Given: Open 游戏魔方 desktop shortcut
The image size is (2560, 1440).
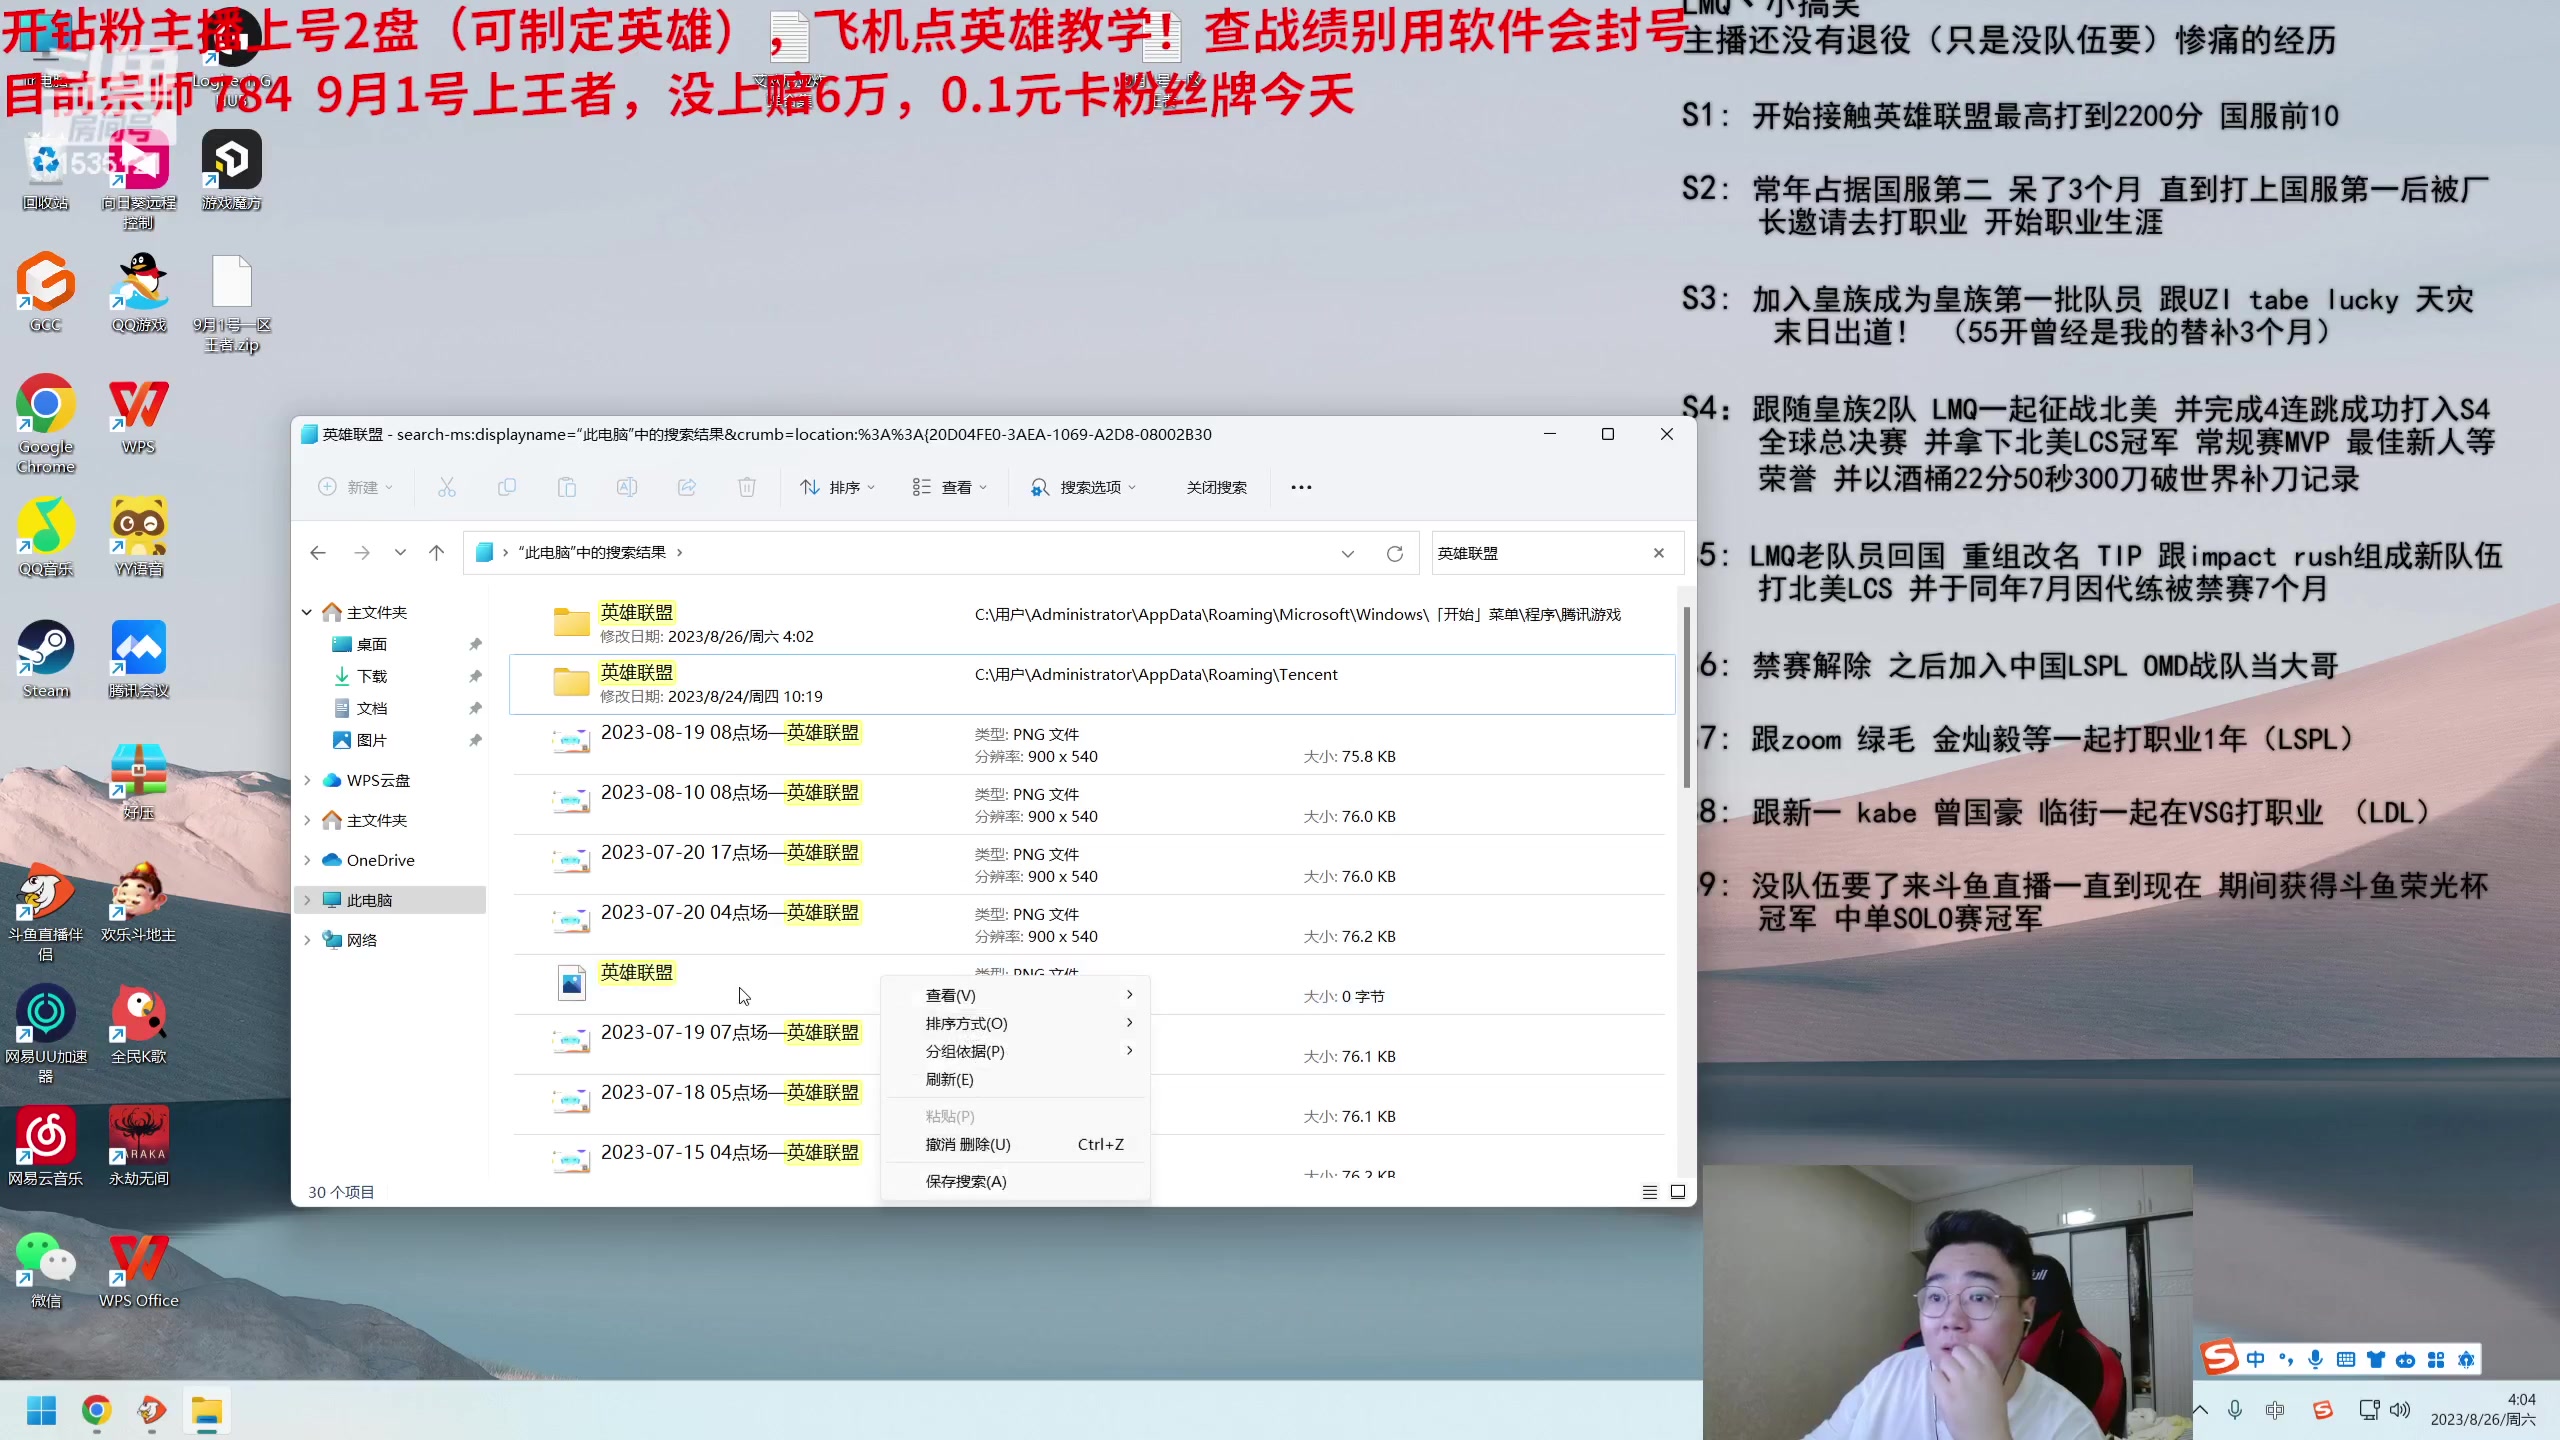Looking at the screenshot, I should coord(232,171).
